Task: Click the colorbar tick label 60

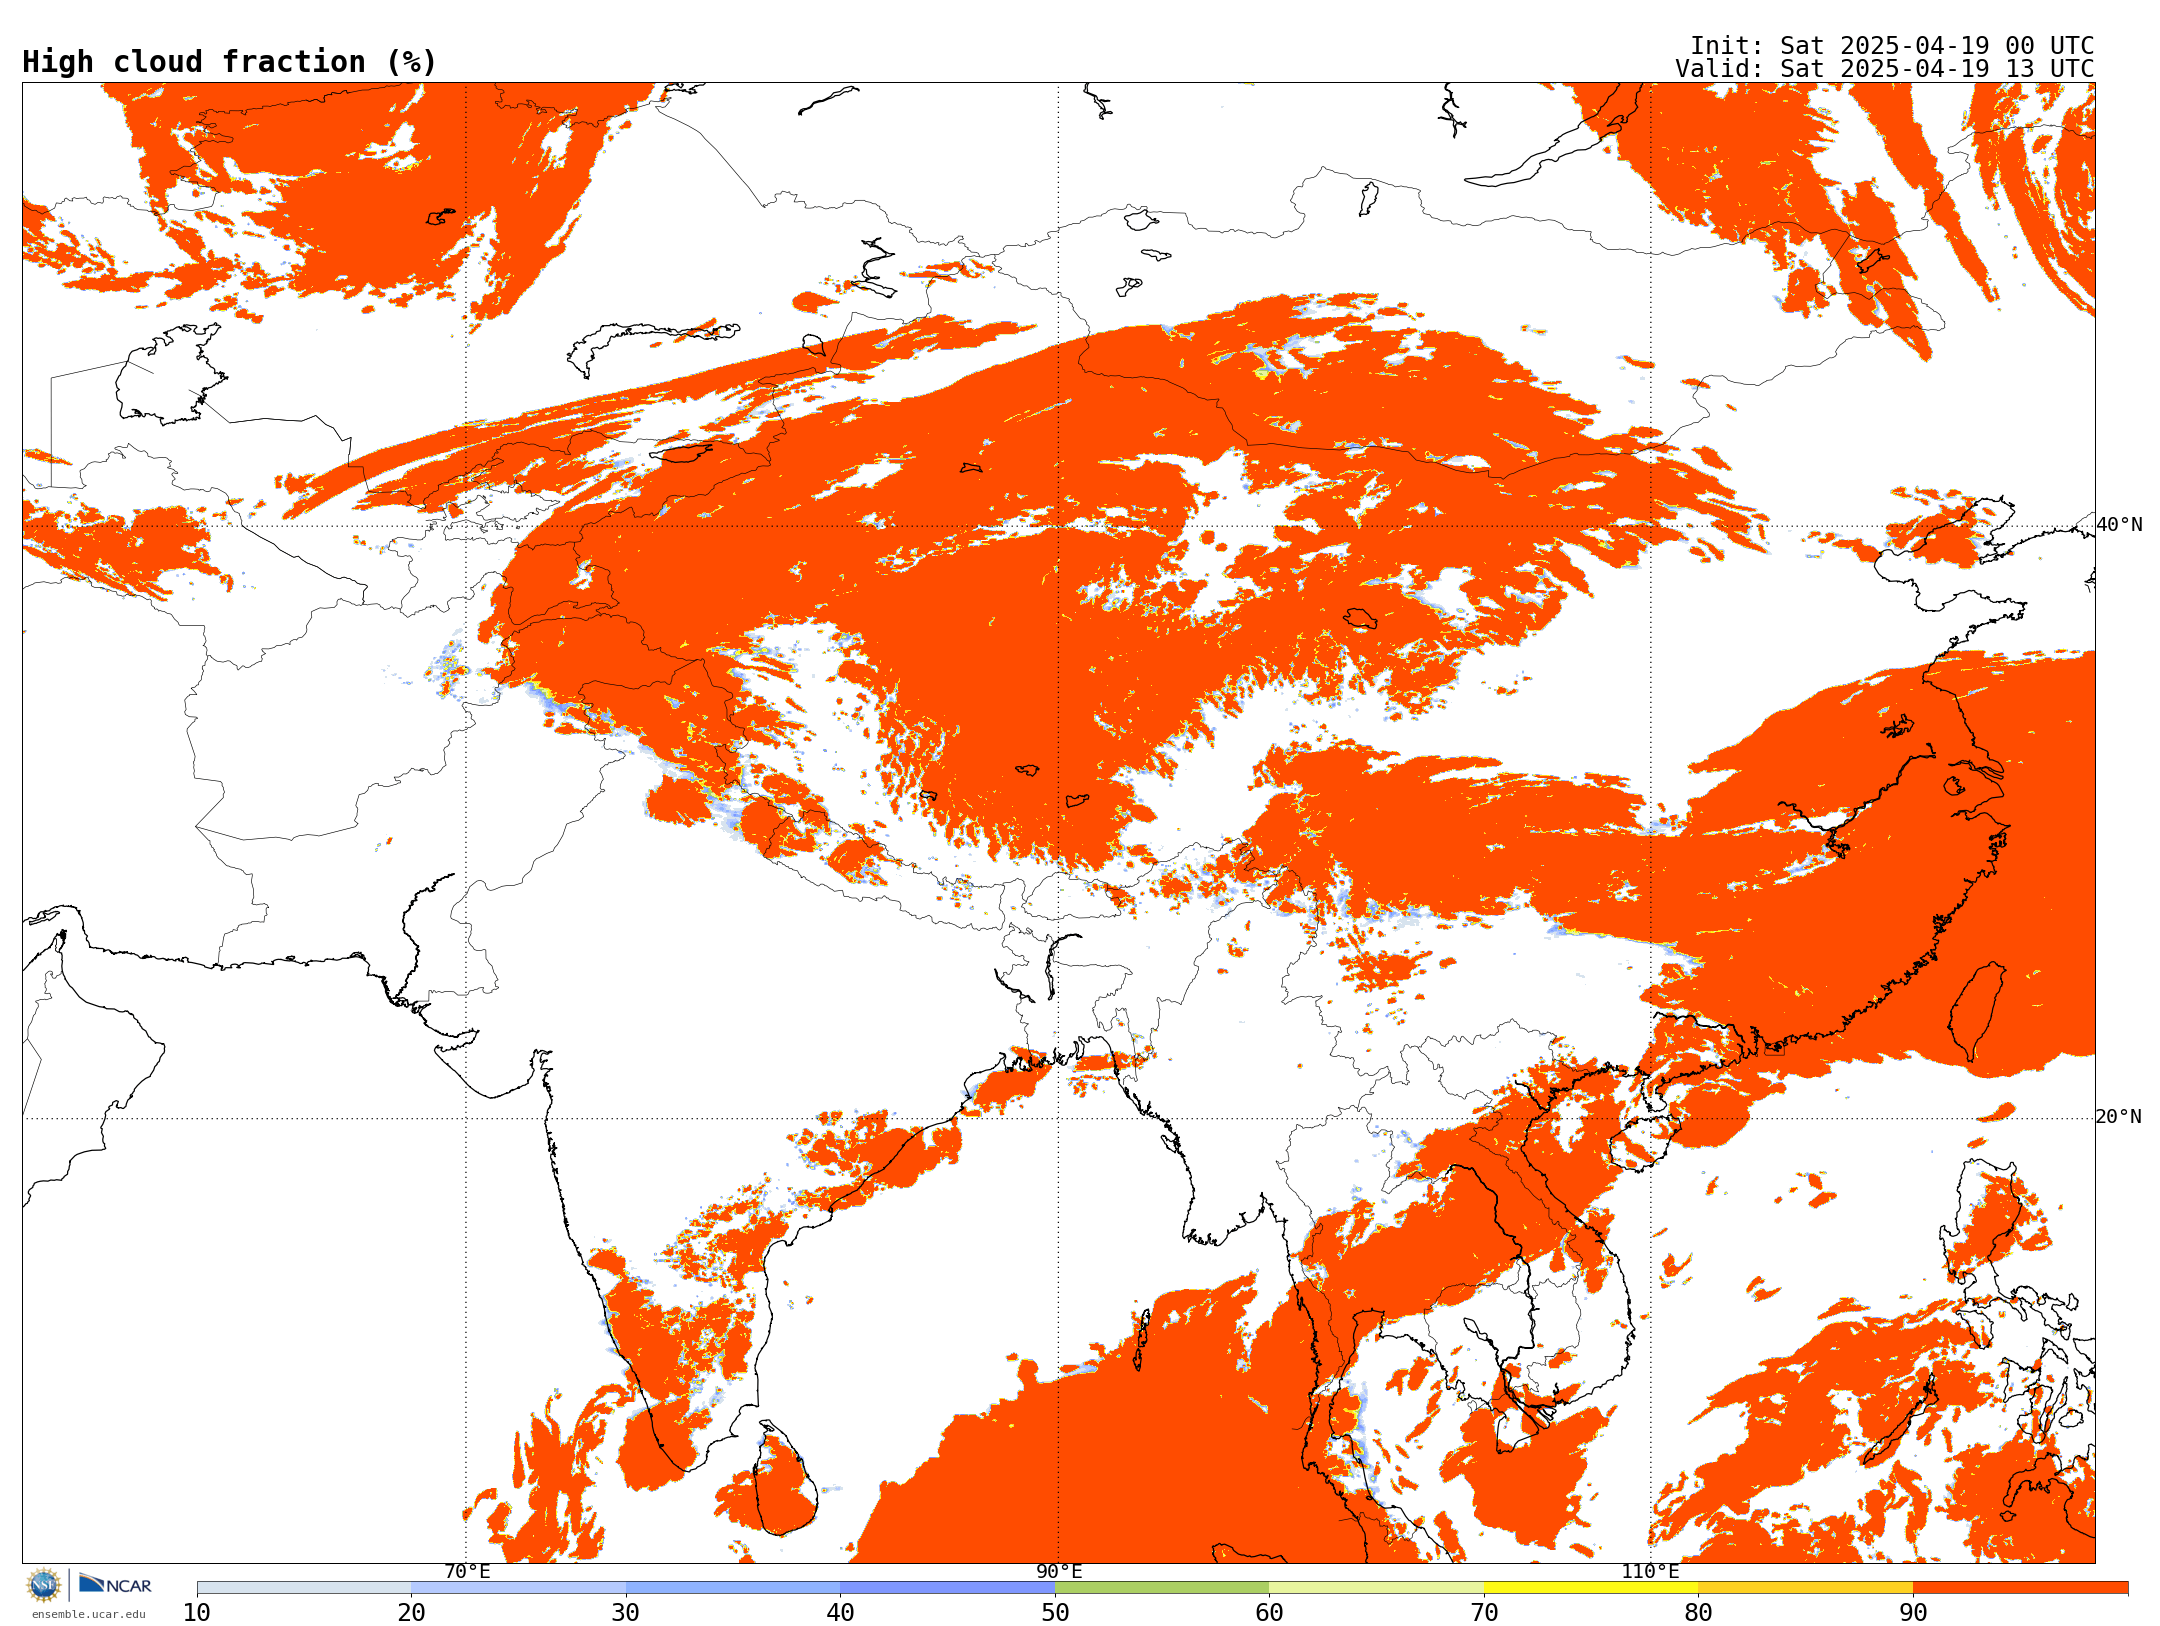Action: (1269, 1612)
